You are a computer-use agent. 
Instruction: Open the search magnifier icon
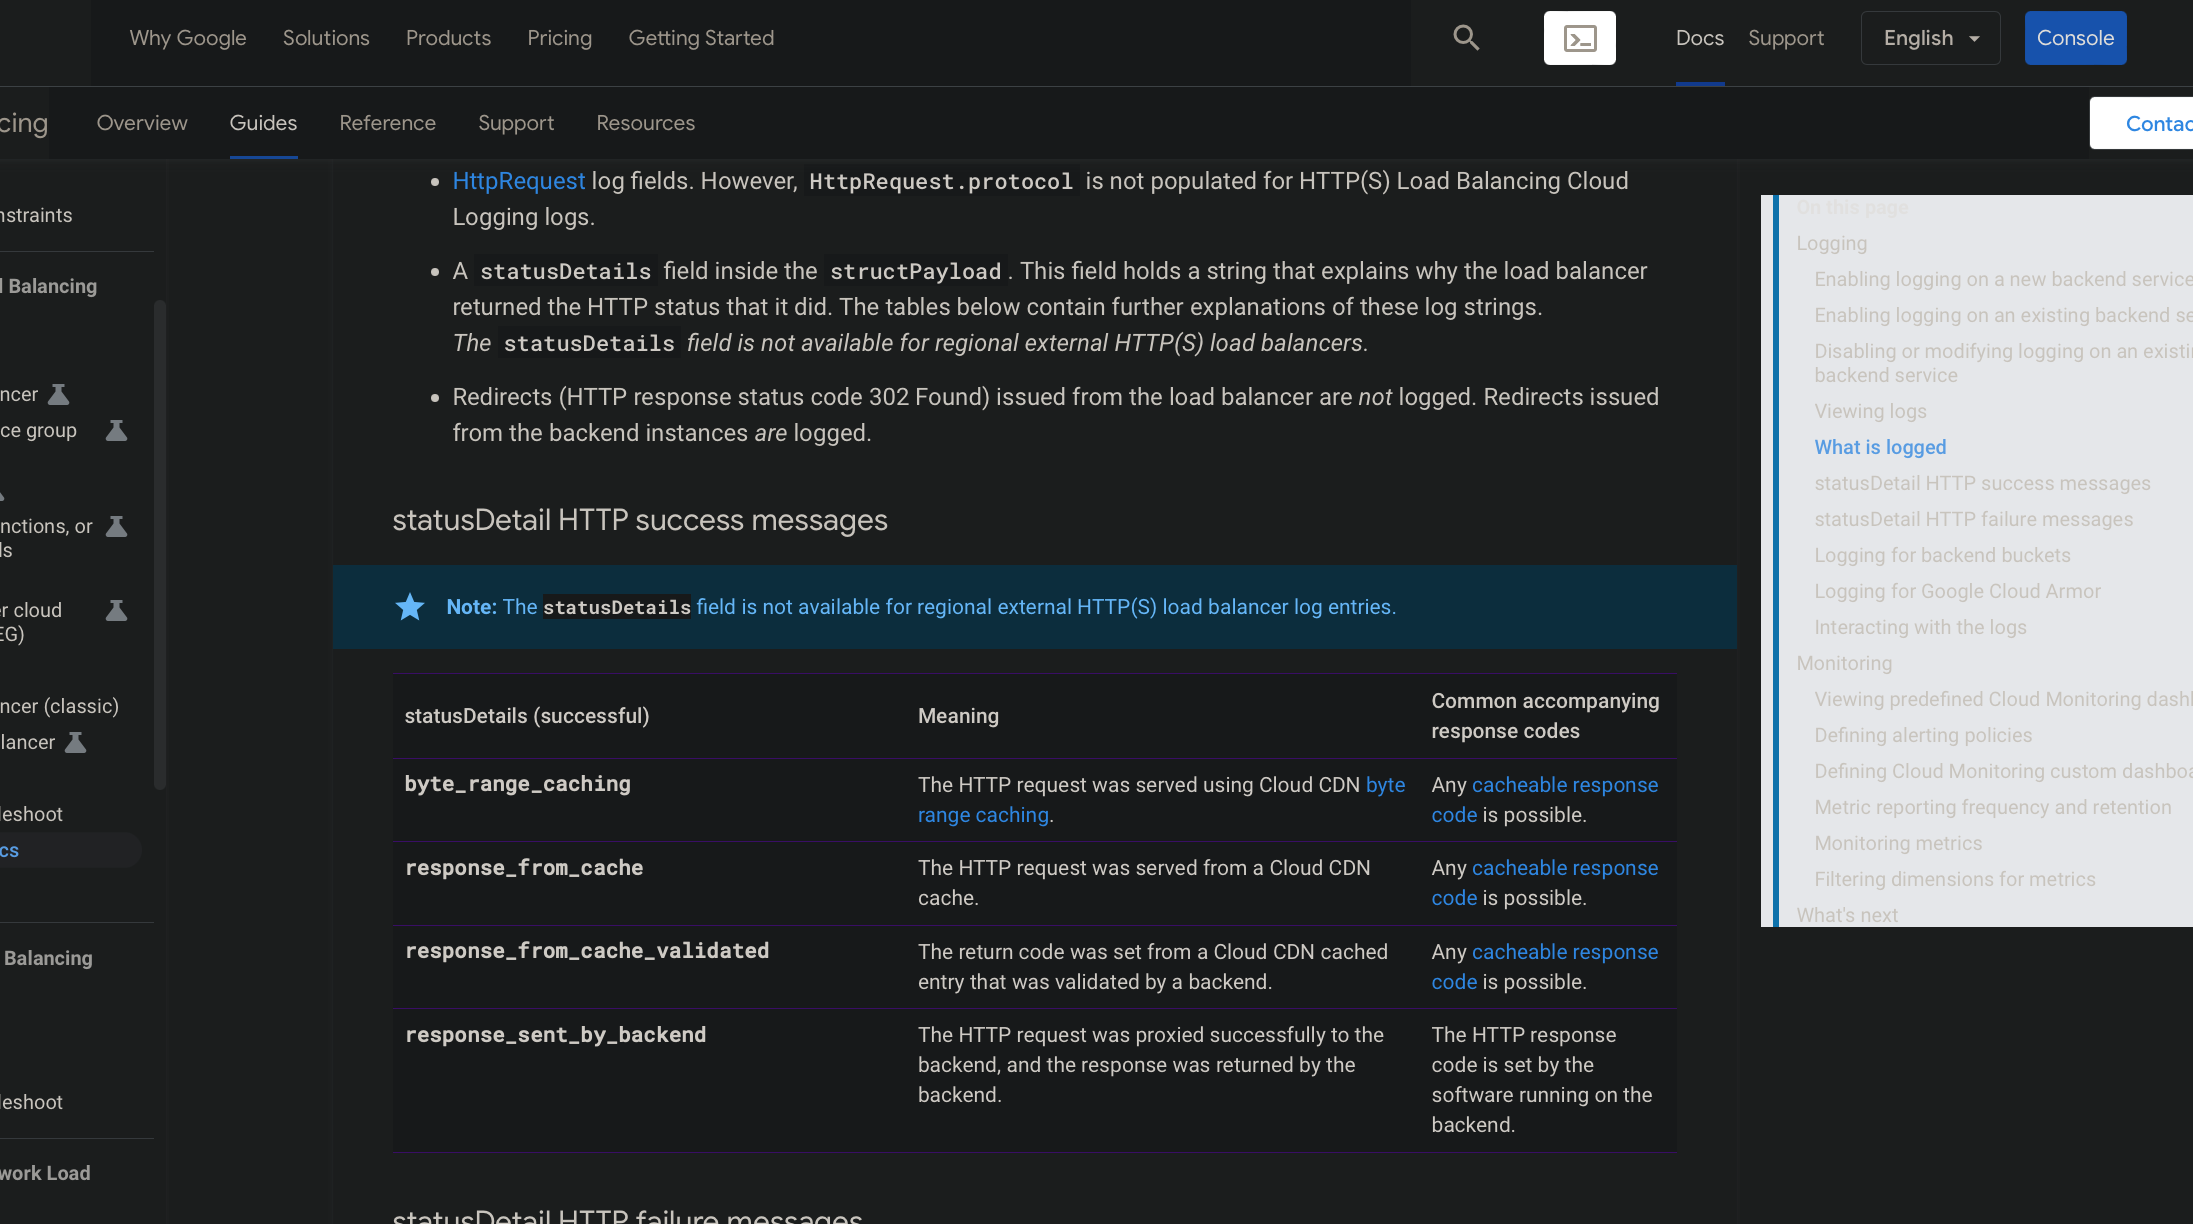pos(1465,37)
